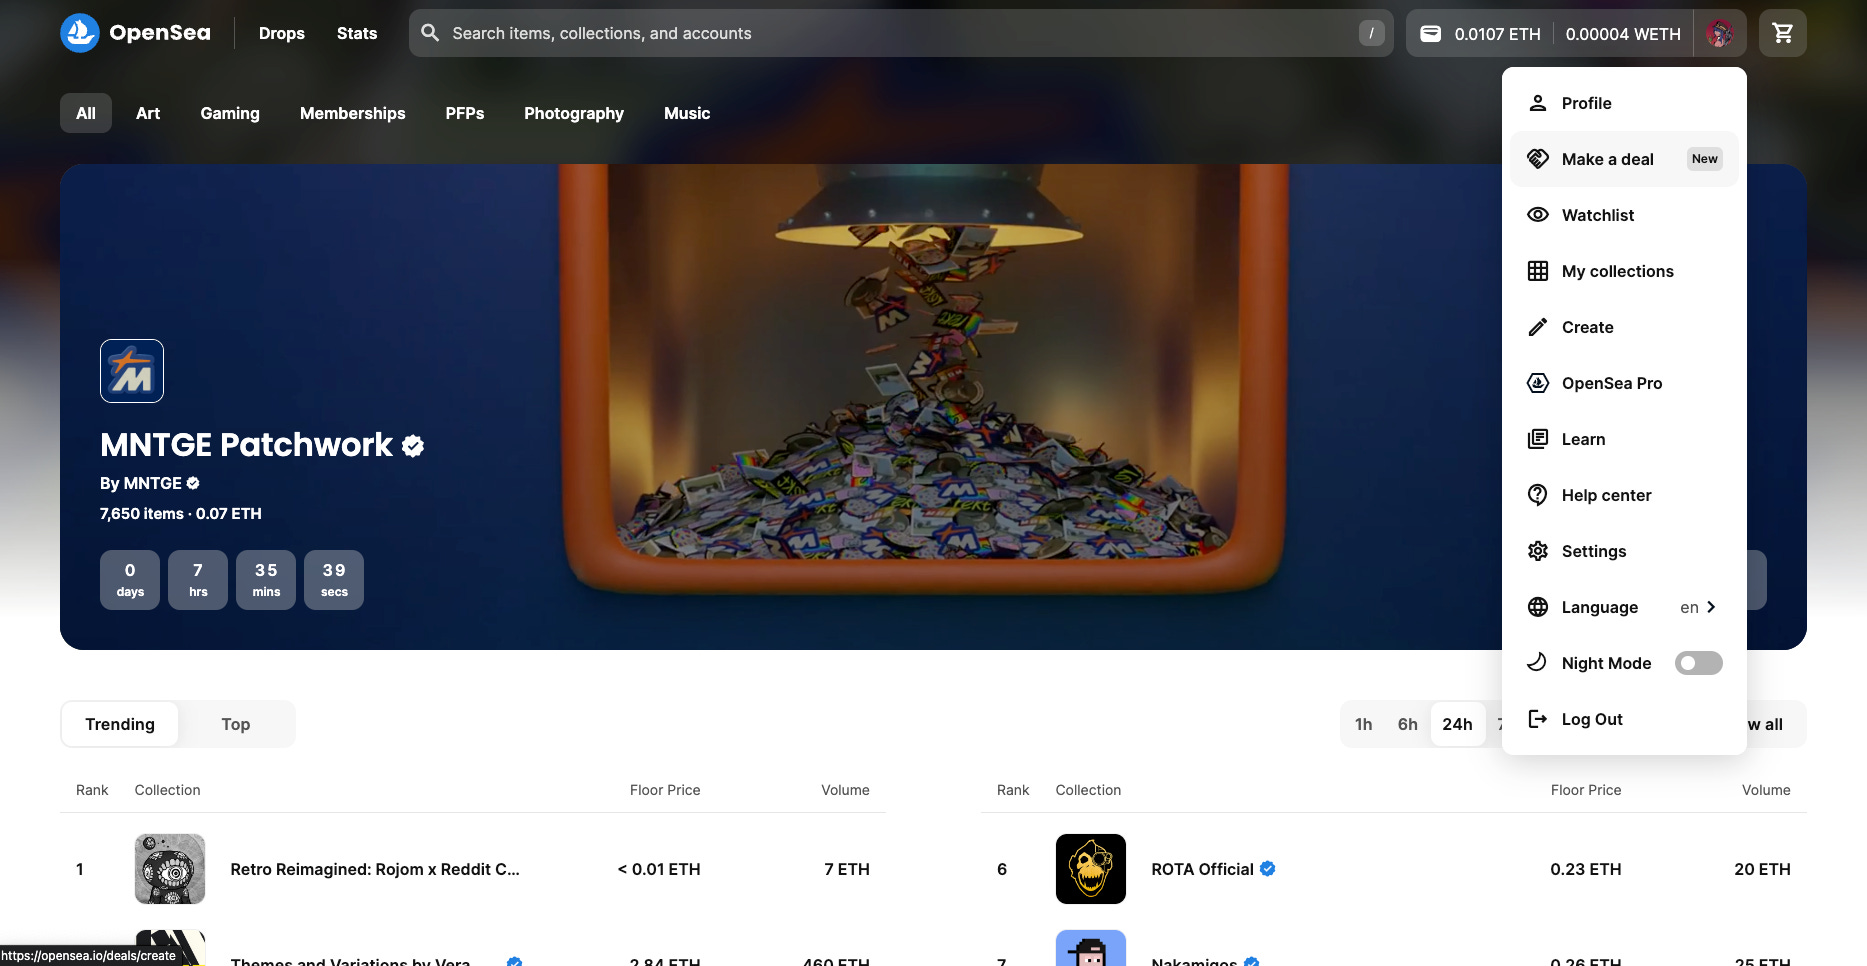Click the Create pencil icon
This screenshot has height=966, width=1867.
point(1538,327)
